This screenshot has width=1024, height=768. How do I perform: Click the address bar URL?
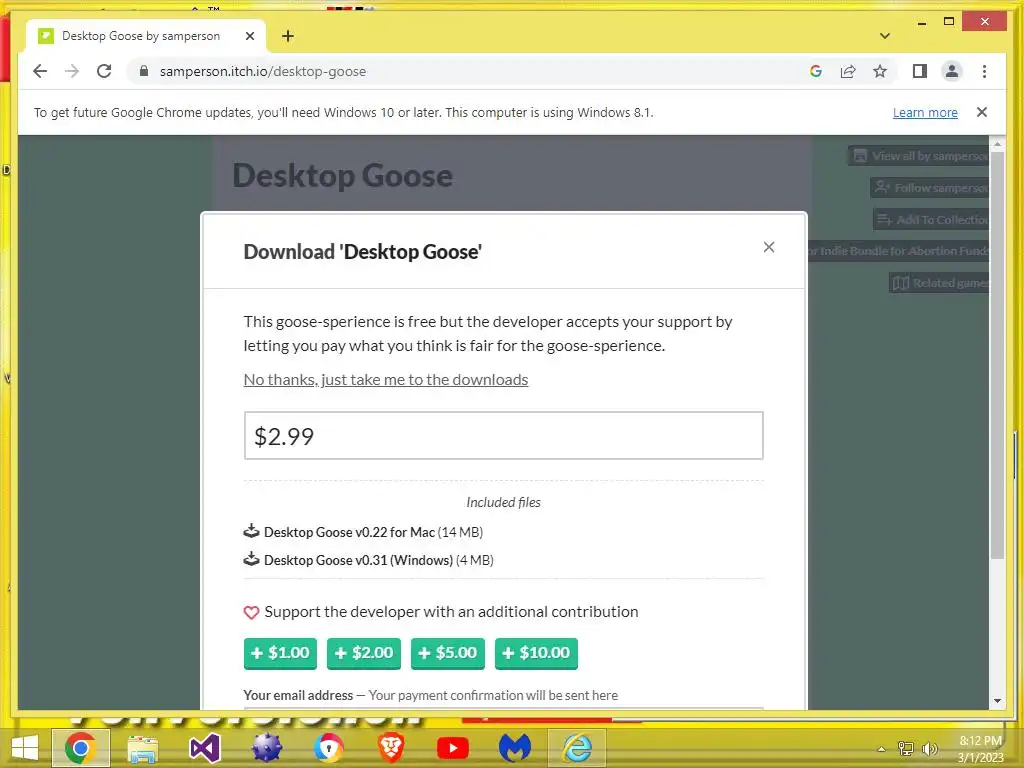[x=263, y=71]
